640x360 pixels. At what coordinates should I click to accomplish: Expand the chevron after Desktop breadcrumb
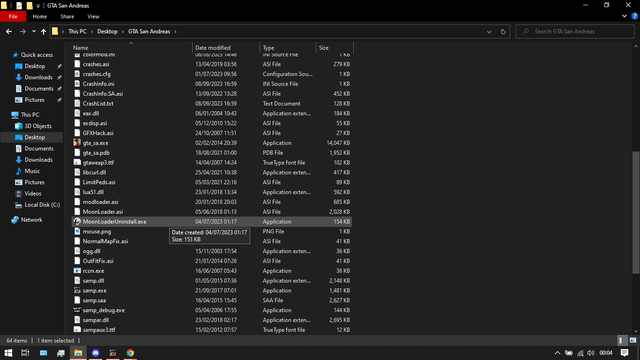(x=123, y=31)
